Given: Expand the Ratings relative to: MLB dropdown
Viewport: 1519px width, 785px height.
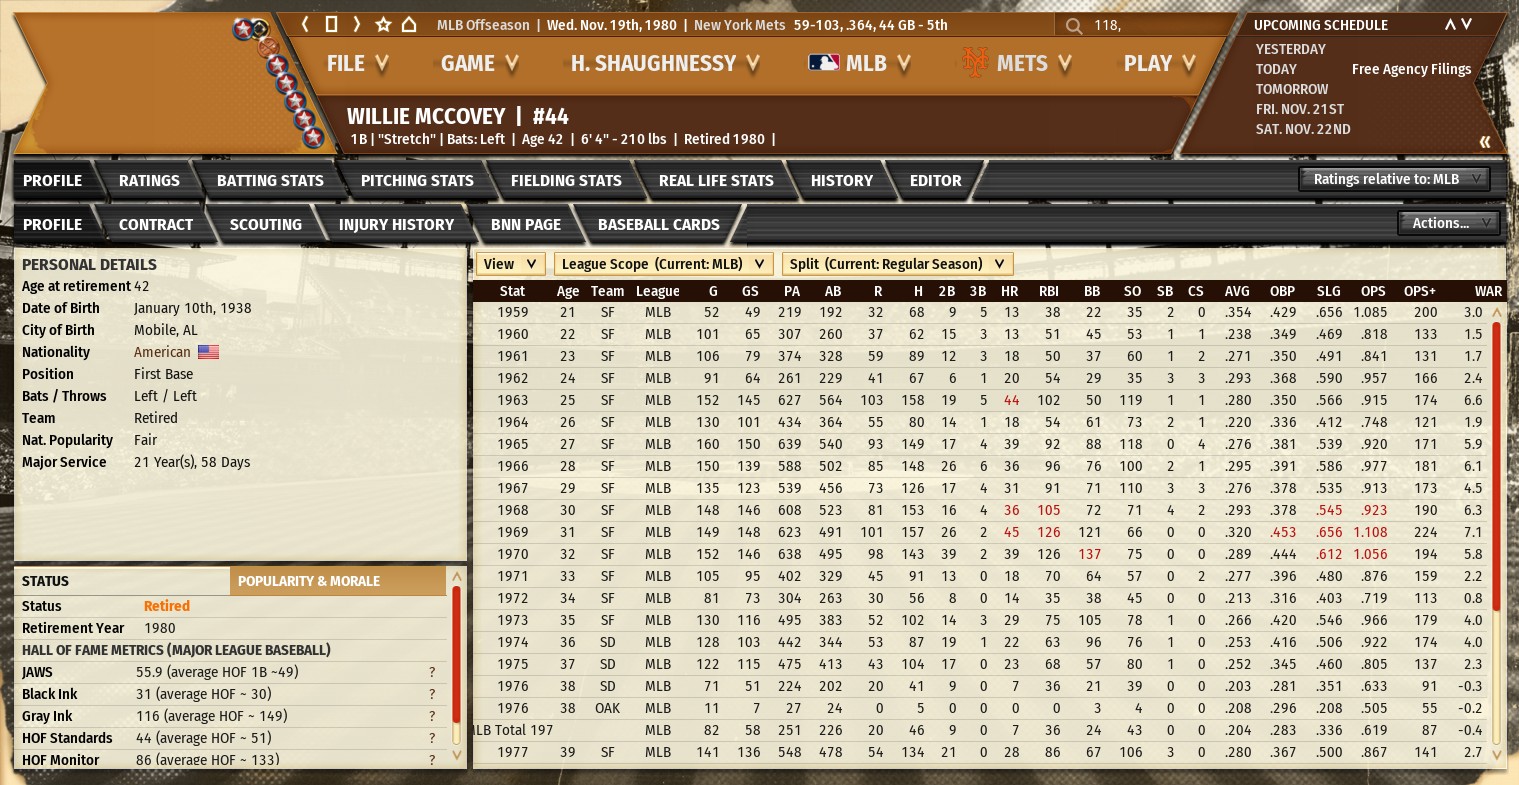Looking at the screenshot, I should point(1396,179).
